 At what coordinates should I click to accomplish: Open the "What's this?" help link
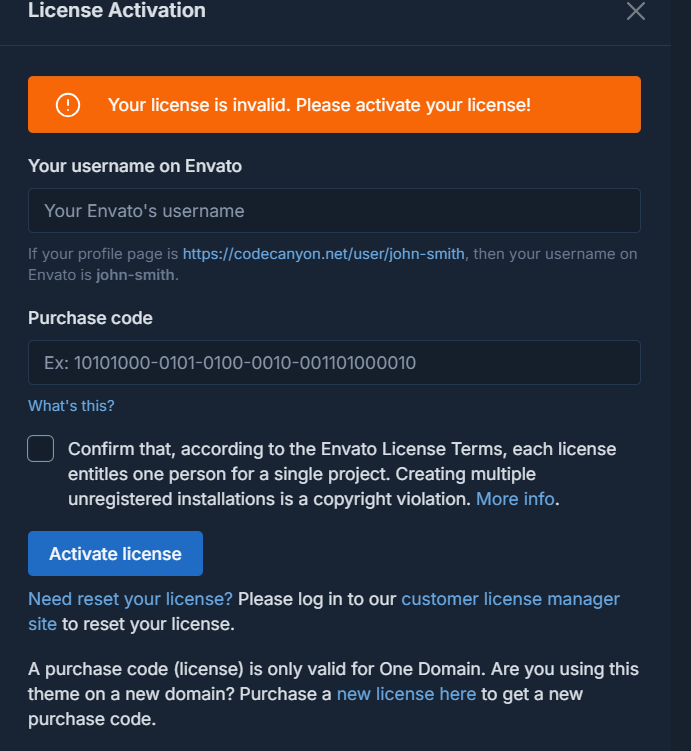coord(71,406)
